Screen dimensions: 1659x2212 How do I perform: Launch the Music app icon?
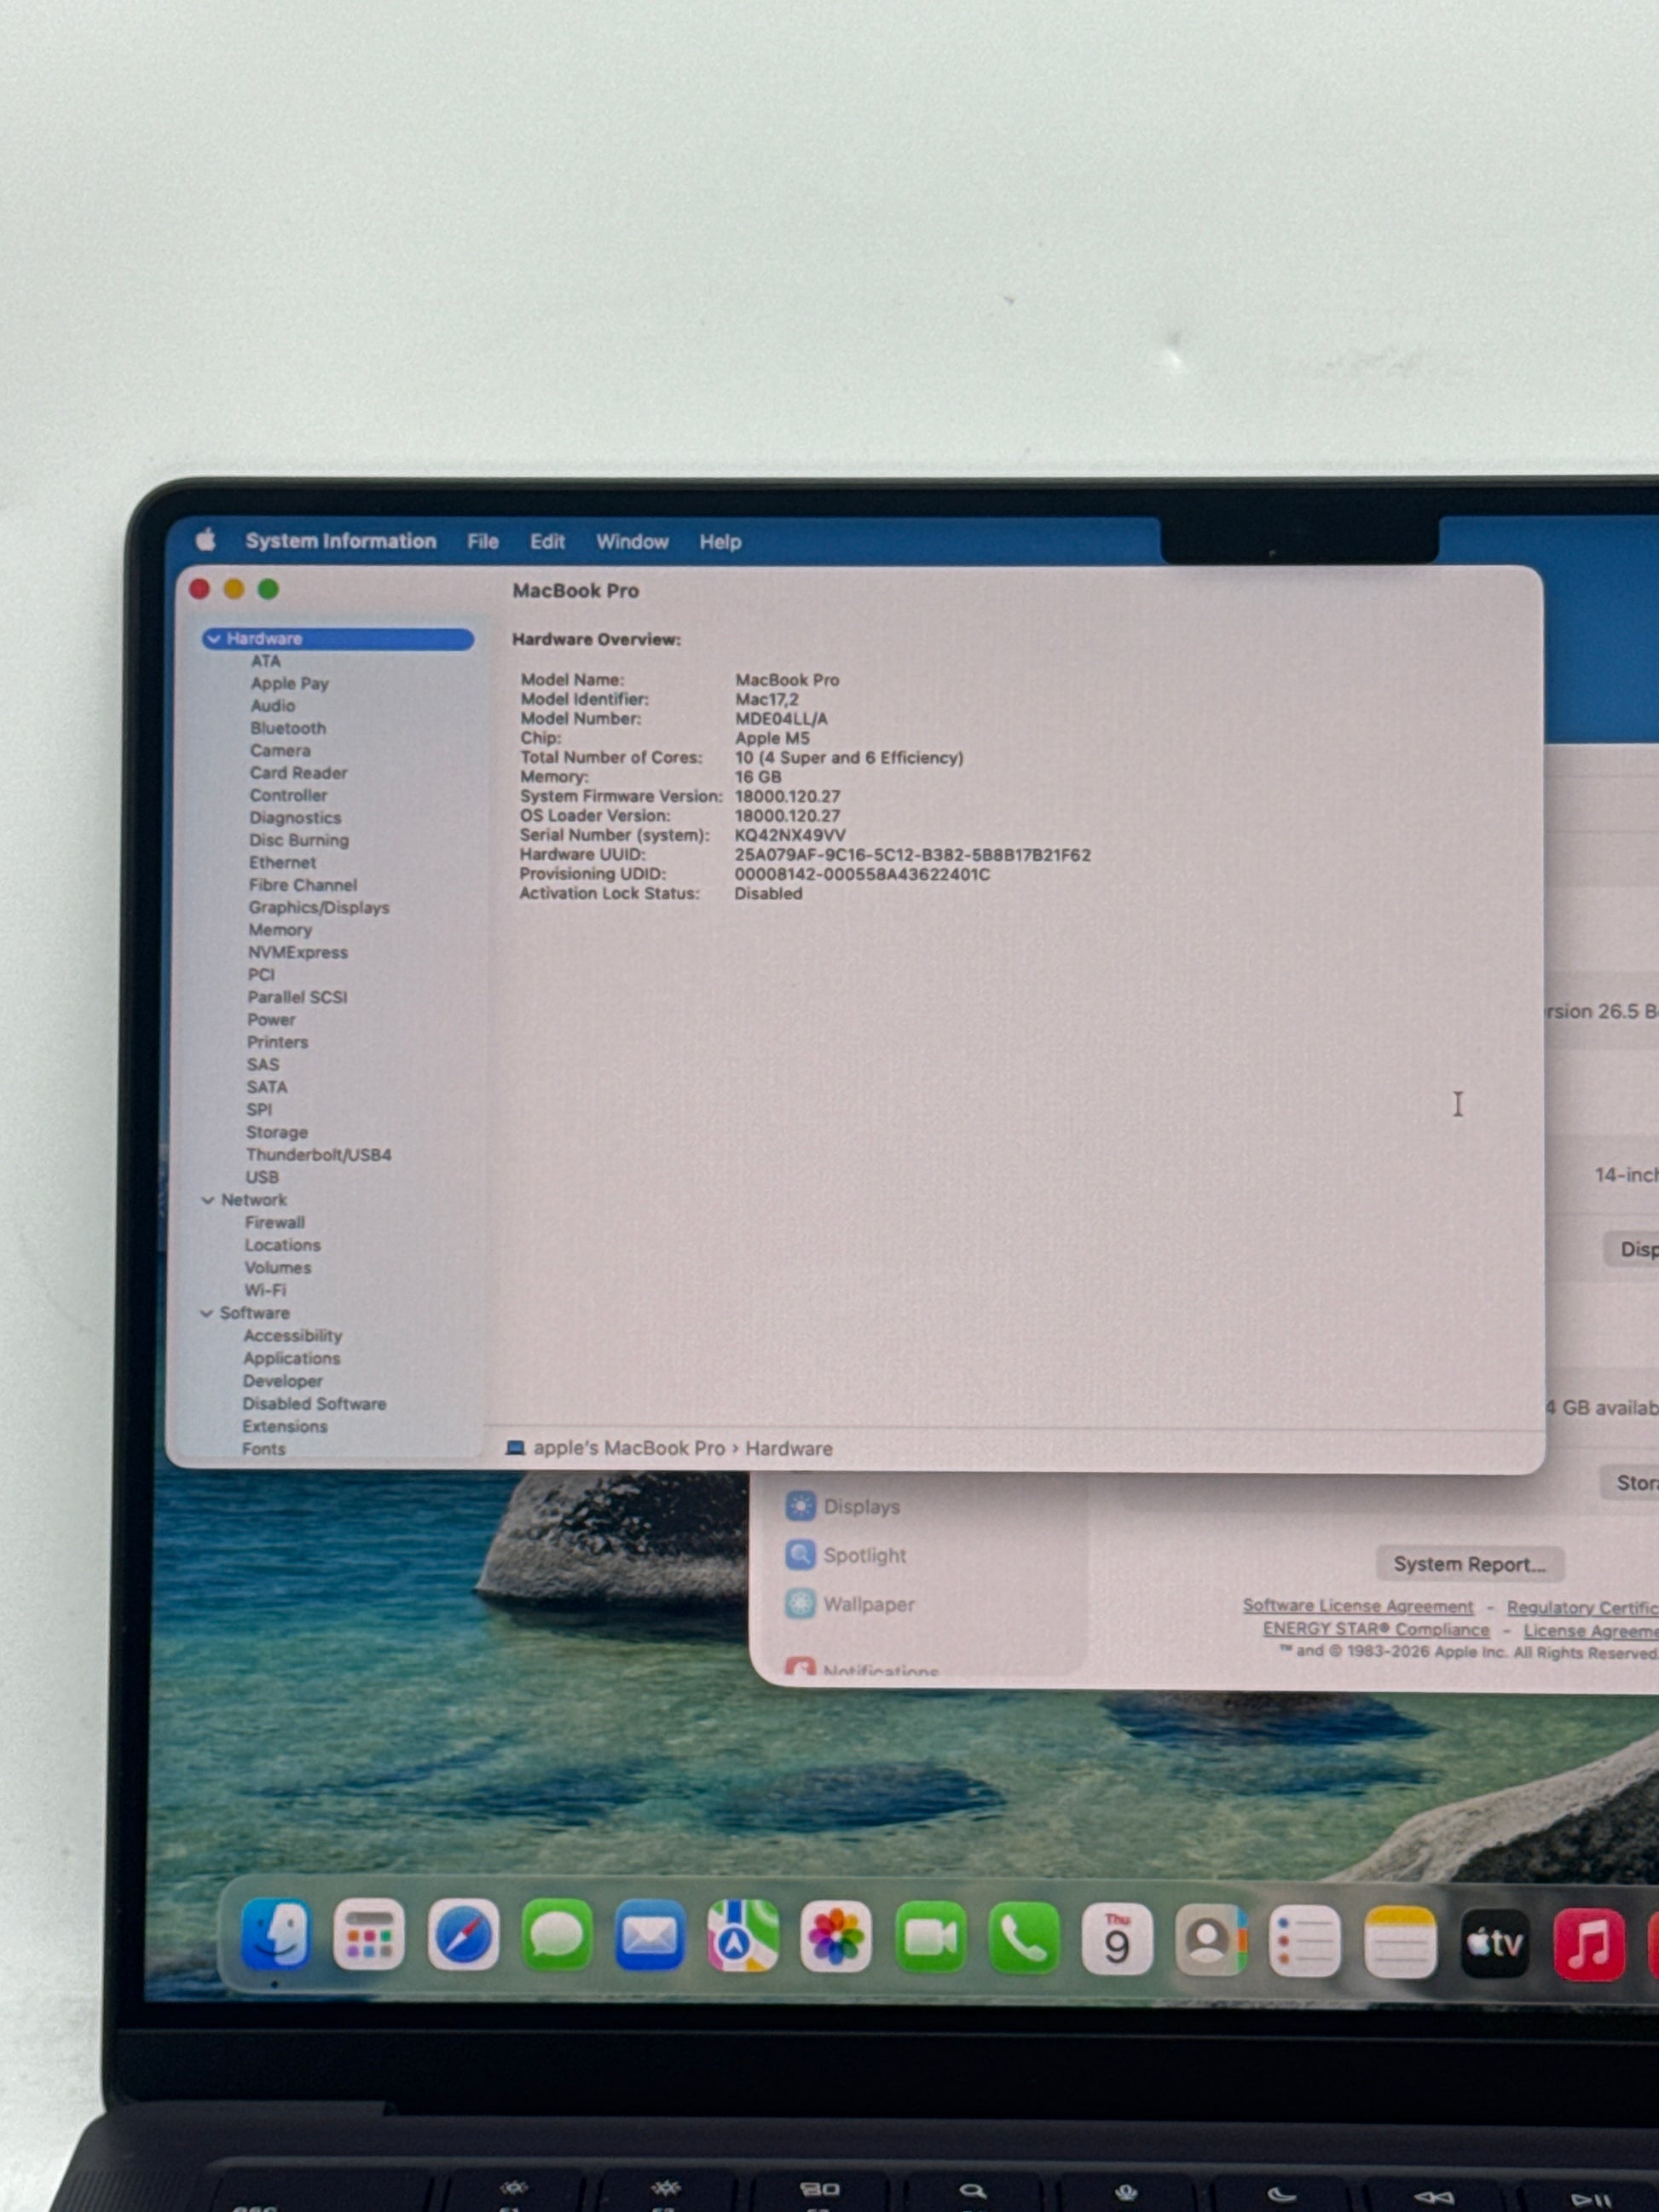[x=1588, y=1943]
